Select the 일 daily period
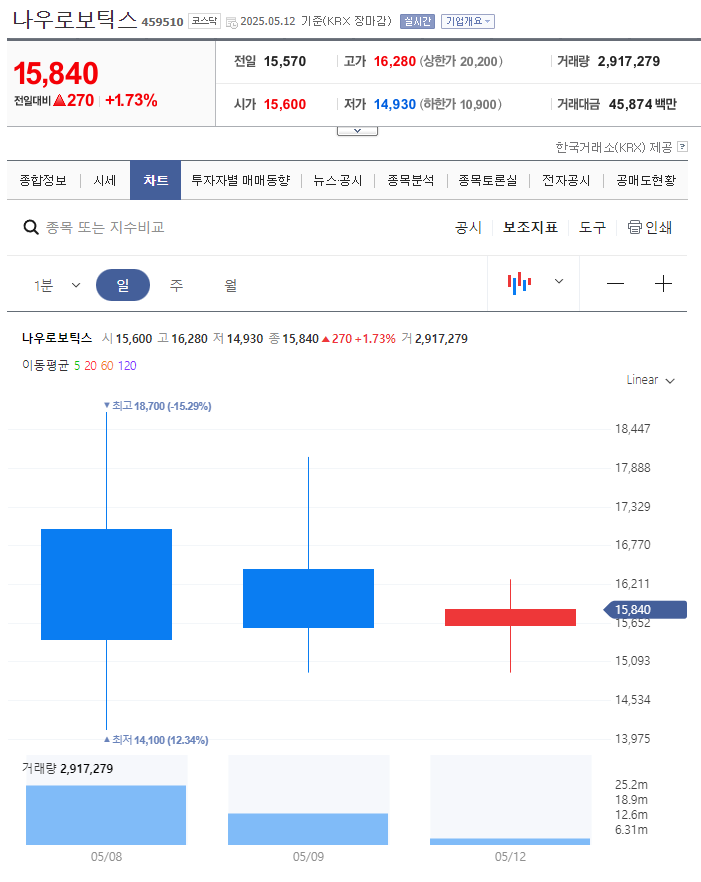The height and width of the screenshot is (882, 701). [x=123, y=285]
